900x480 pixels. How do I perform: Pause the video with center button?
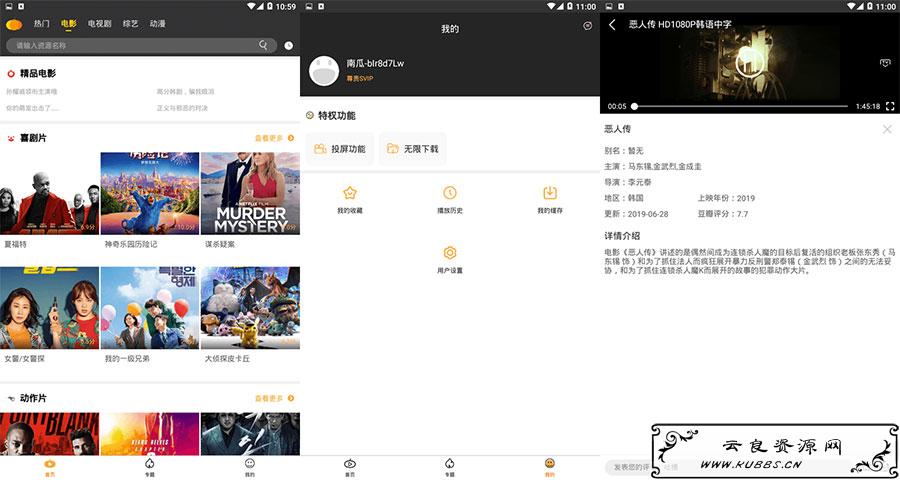point(750,61)
